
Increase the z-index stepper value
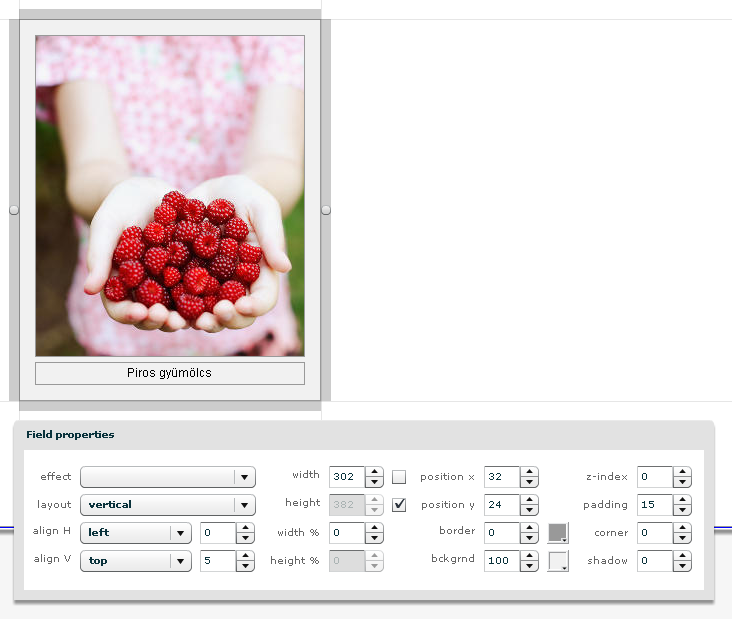pos(682,472)
